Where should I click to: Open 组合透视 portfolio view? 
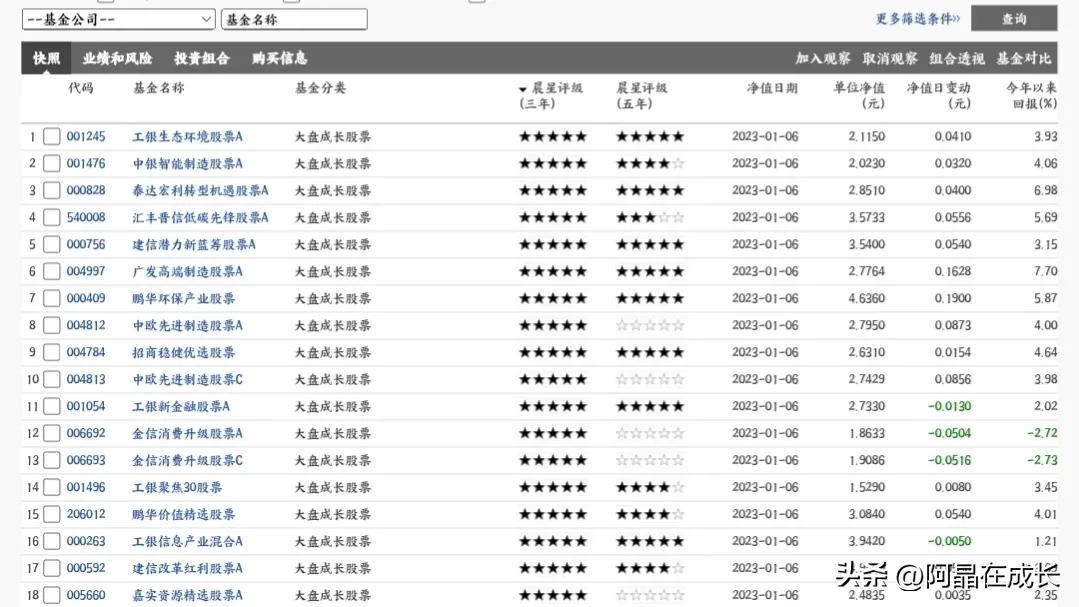957,58
